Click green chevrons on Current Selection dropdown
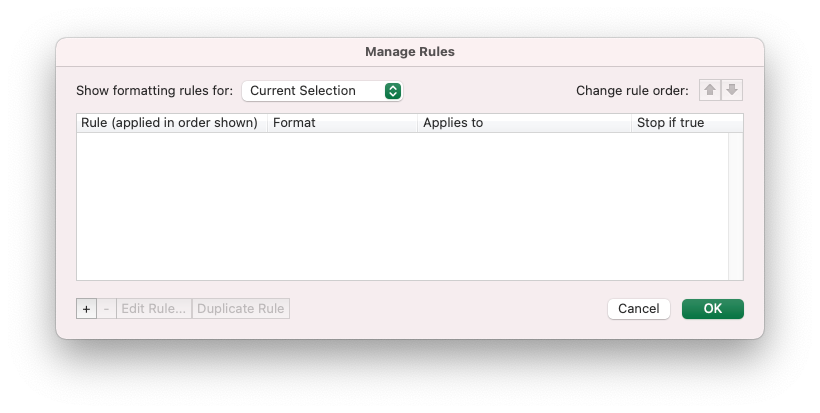Screen dimensions: 820x413 coord(393,91)
